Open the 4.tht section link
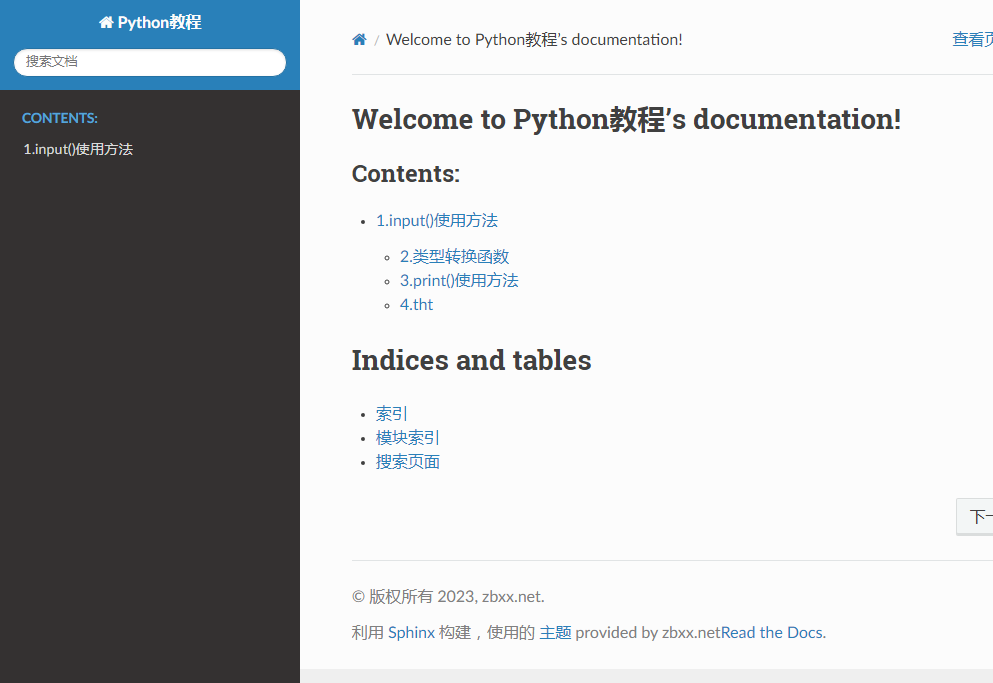The width and height of the screenshot is (993, 683). (x=416, y=304)
